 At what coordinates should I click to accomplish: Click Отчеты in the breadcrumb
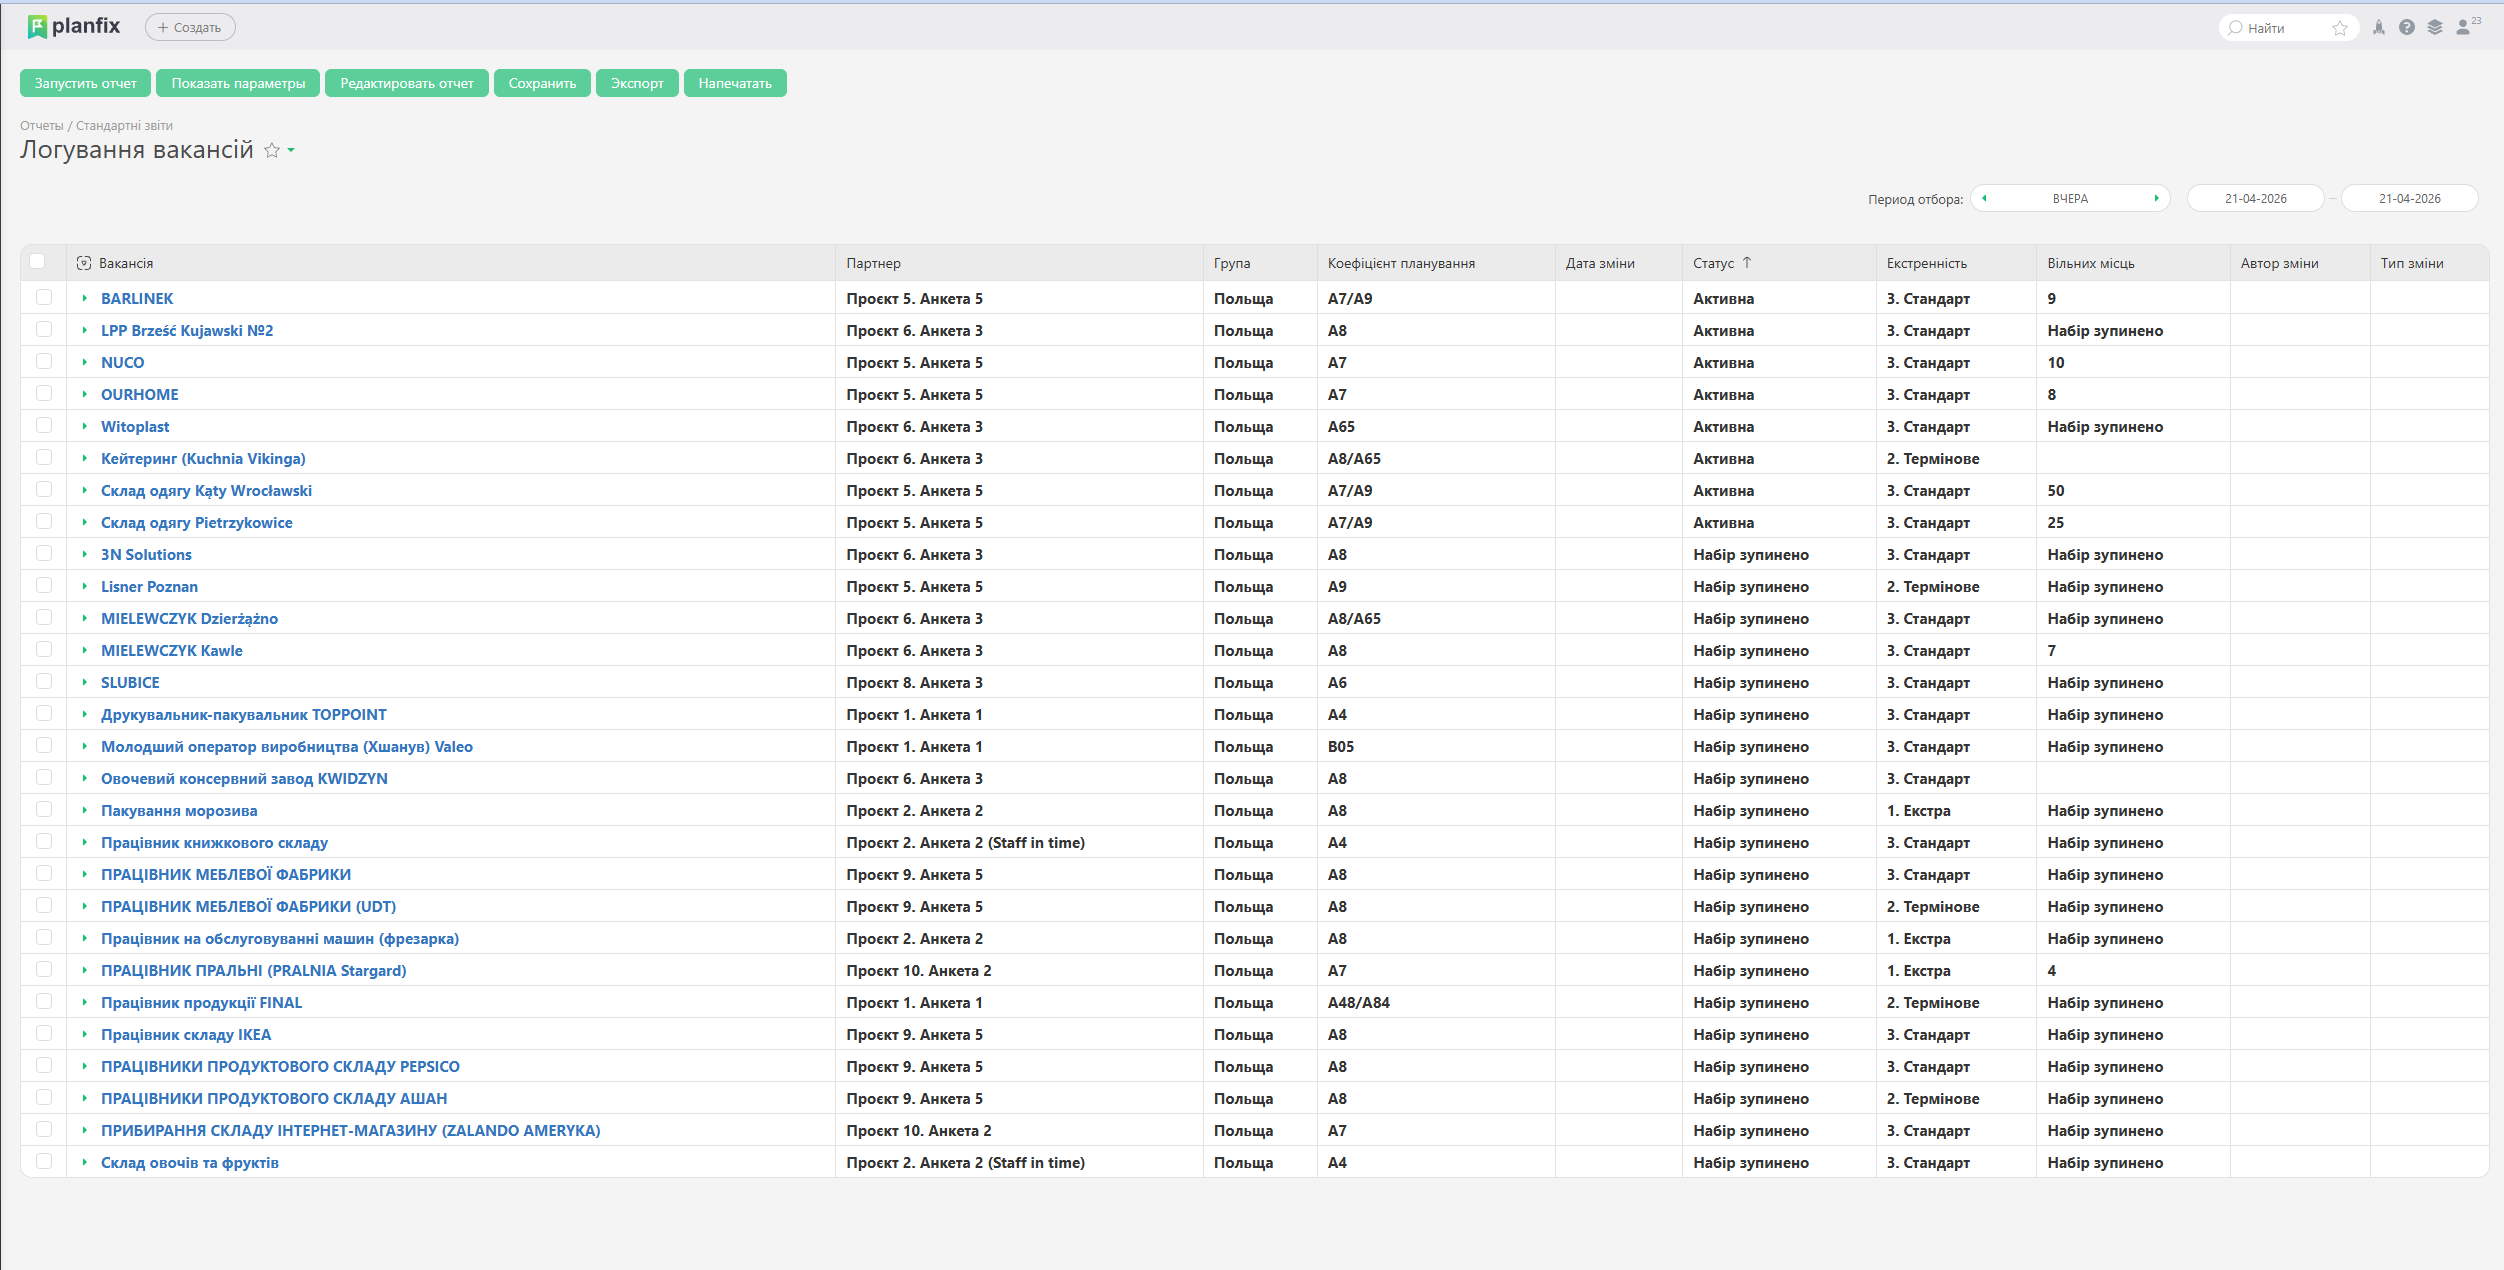coord(41,126)
